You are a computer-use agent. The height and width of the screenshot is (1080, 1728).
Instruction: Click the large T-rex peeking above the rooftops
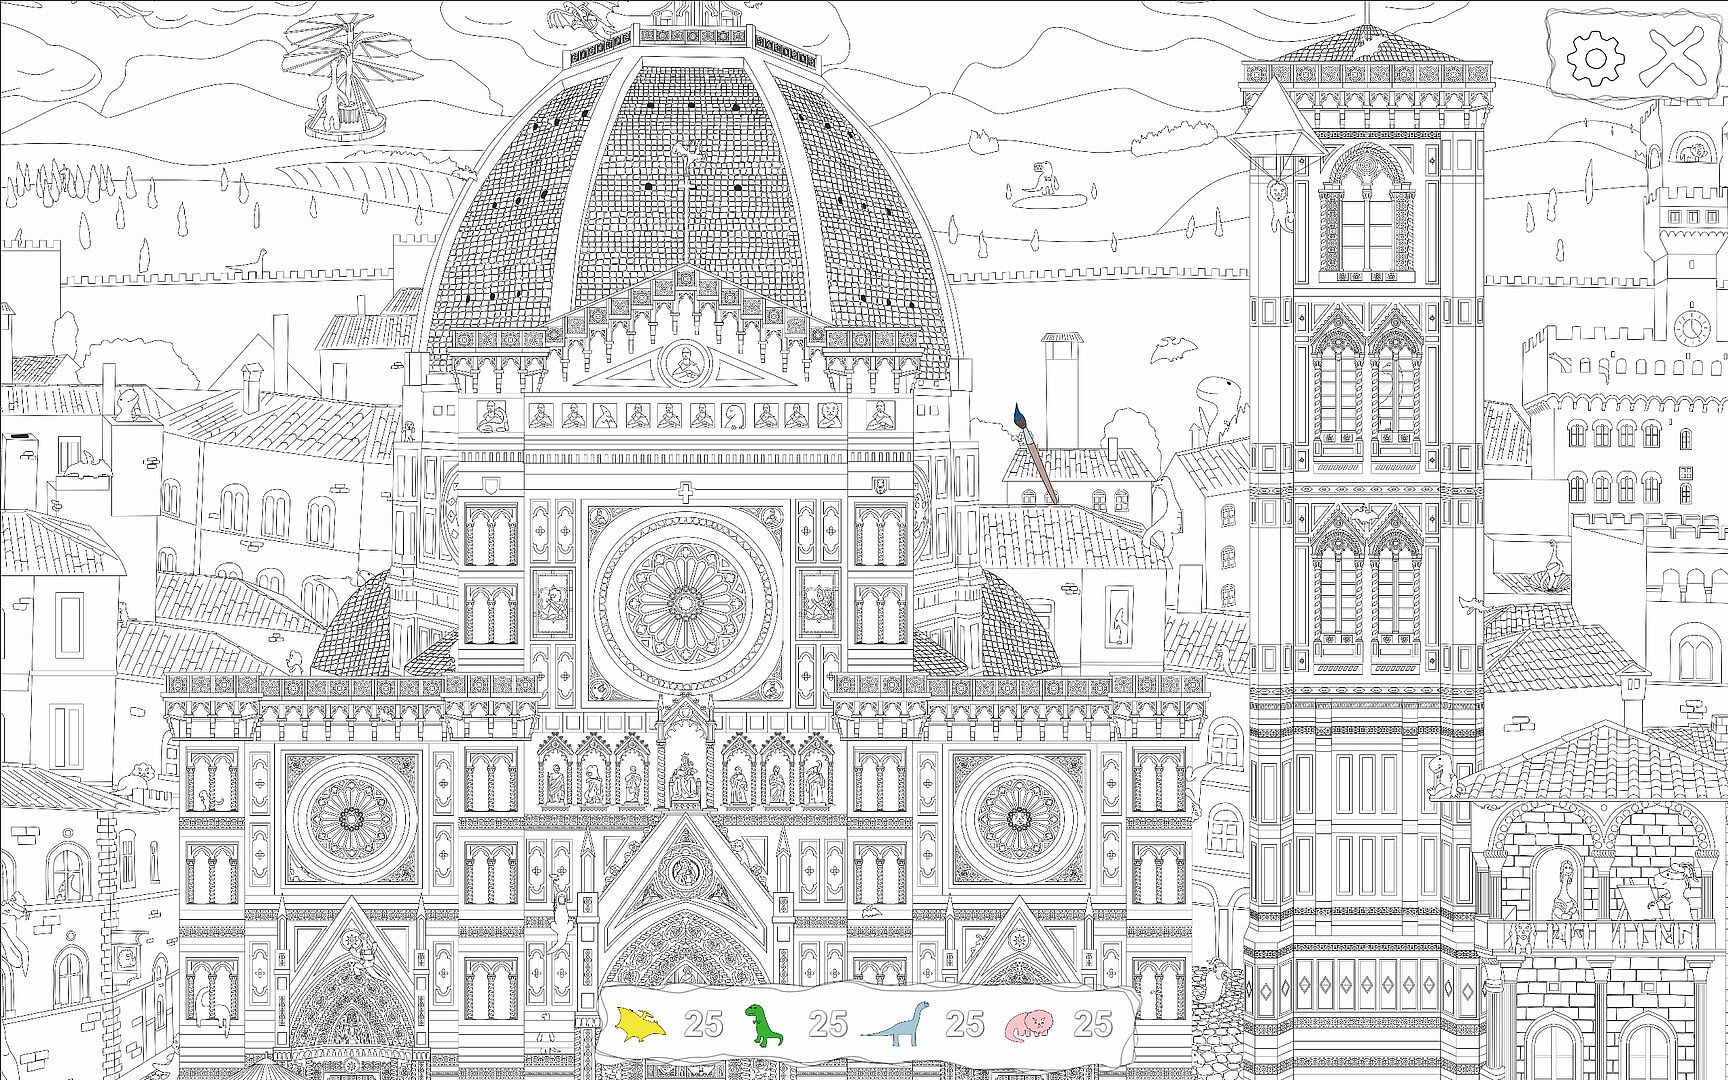tap(1222, 403)
